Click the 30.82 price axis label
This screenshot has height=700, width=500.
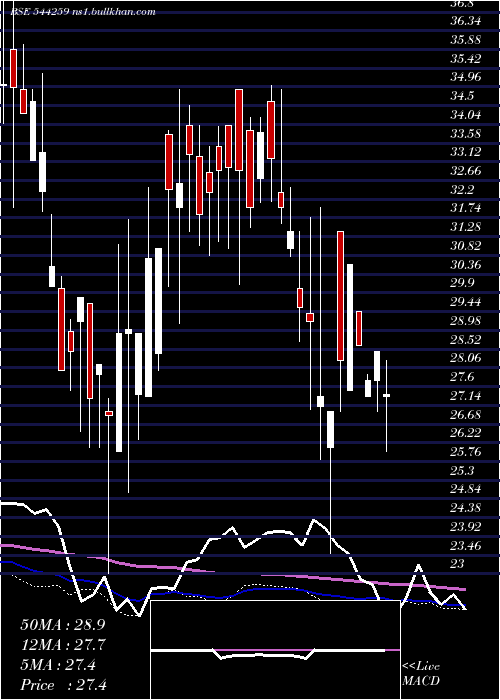[x=466, y=246]
